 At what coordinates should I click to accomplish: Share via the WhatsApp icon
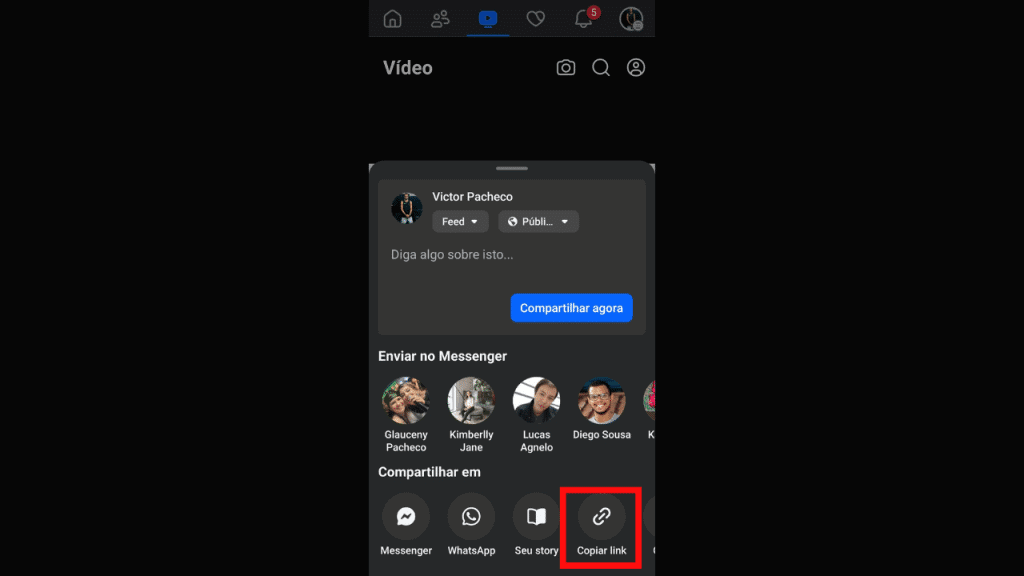(x=471, y=517)
